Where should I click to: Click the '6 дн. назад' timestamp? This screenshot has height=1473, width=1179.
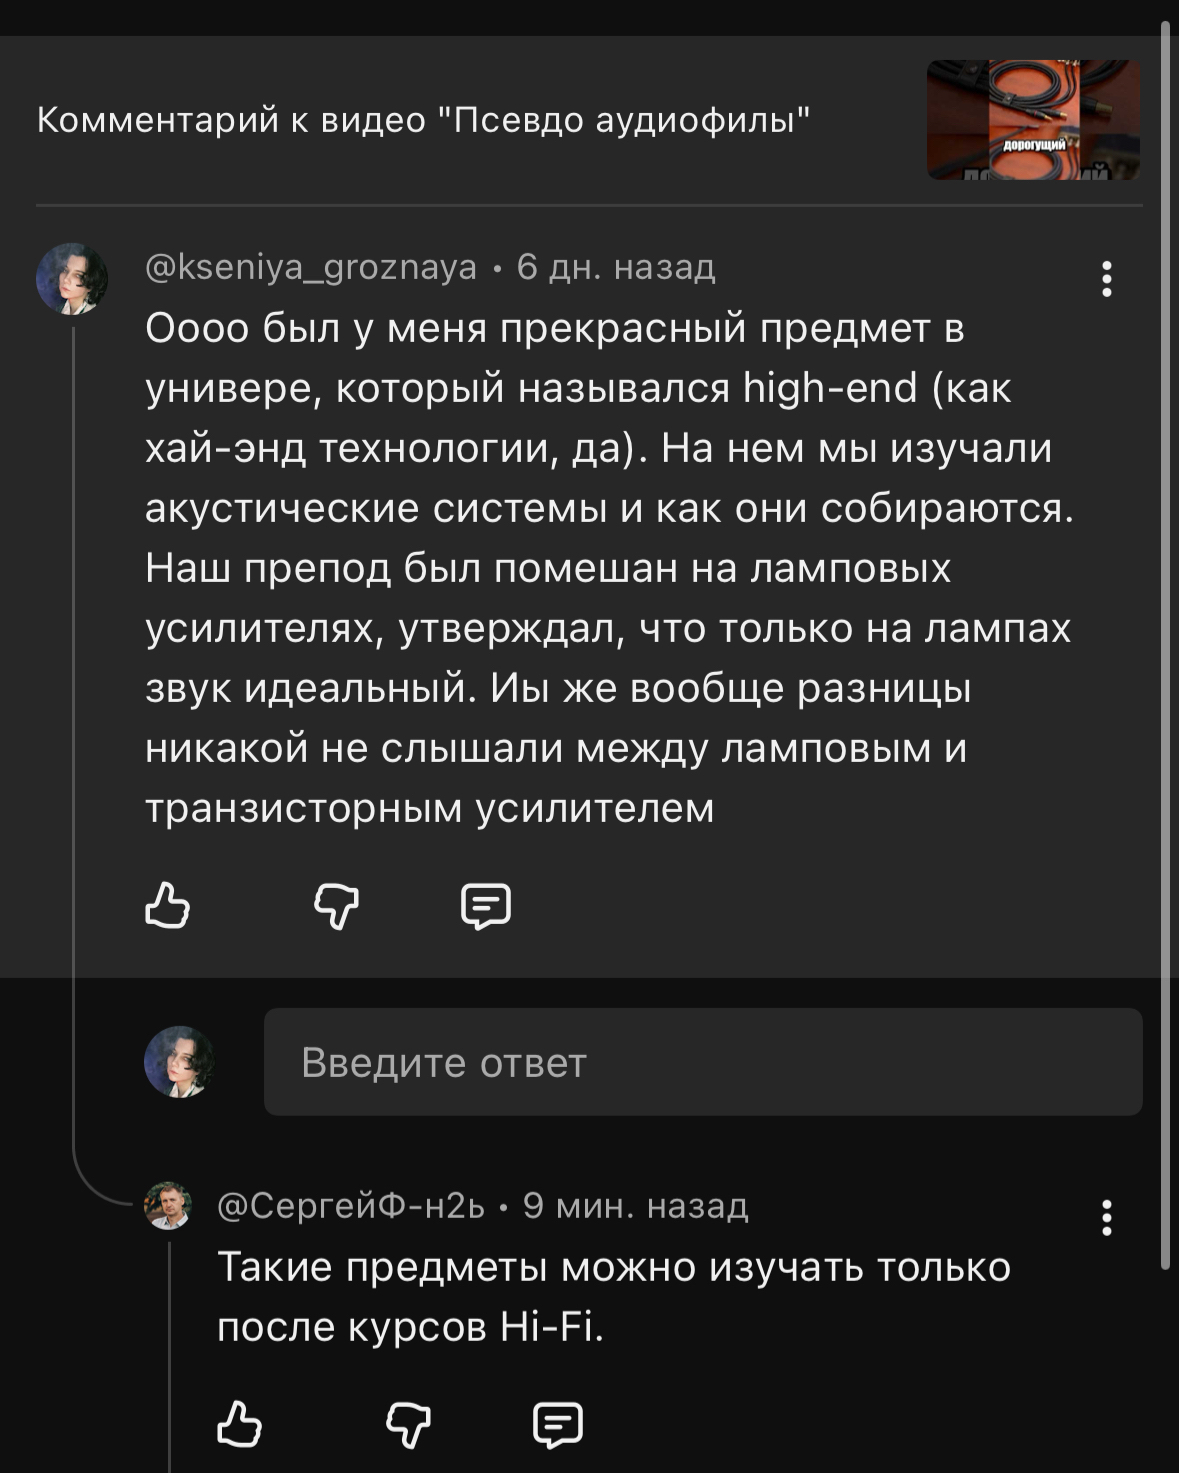(616, 268)
